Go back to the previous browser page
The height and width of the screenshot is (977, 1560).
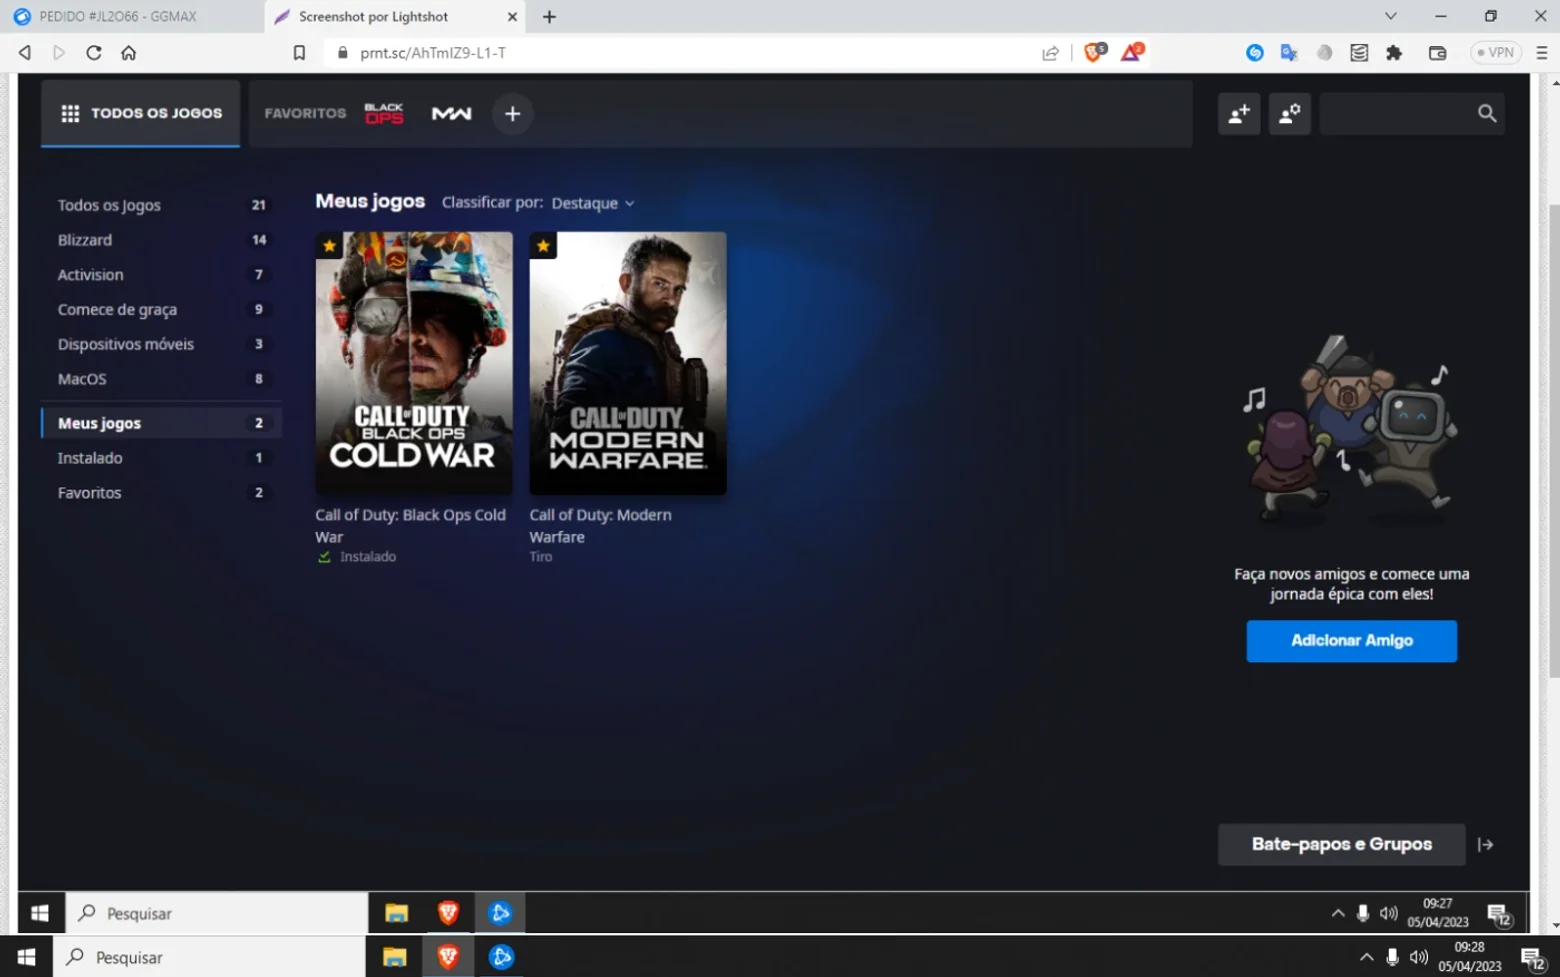pyautogui.click(x=25, y=53)
